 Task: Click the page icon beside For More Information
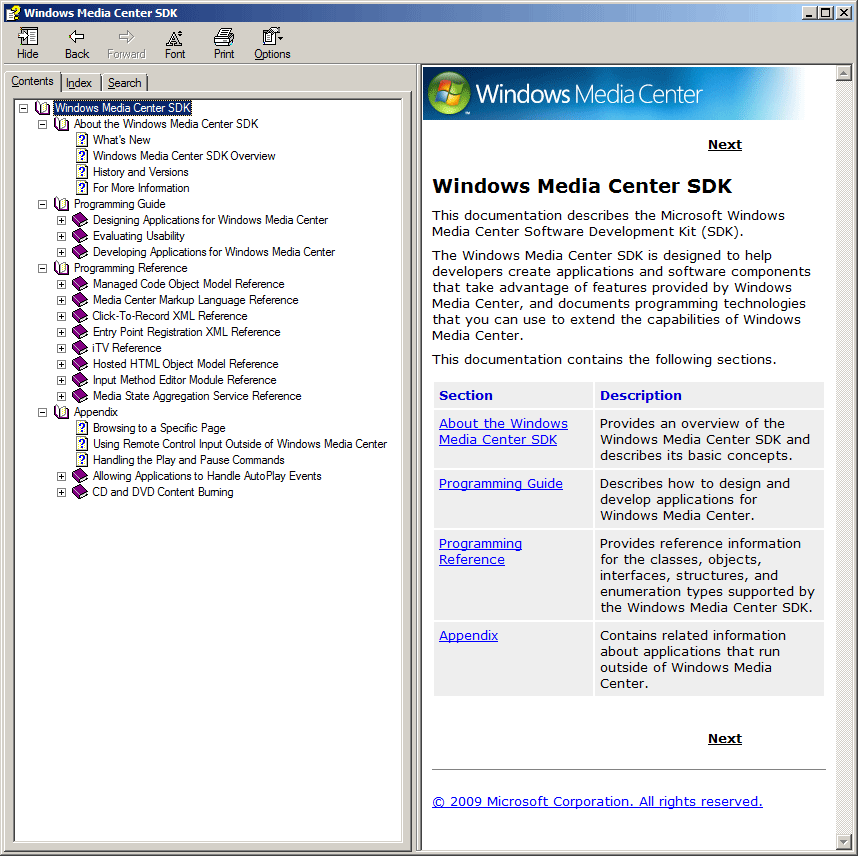[x=82, y=188]
